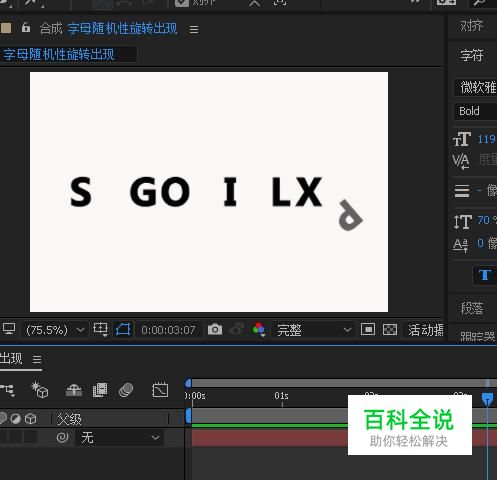Image resolution: width=497 pixels, height=480 pixels.
Task: Open the 75.5% magnification dropdown
Action: (55, 330)
